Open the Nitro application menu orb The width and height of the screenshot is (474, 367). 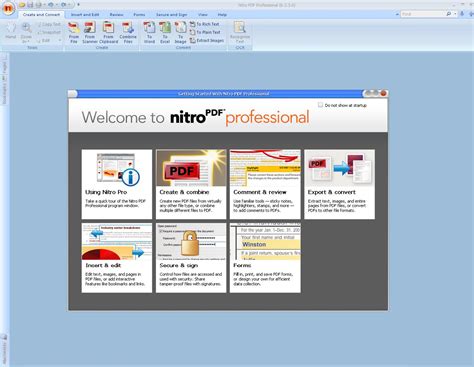point(8,8)
